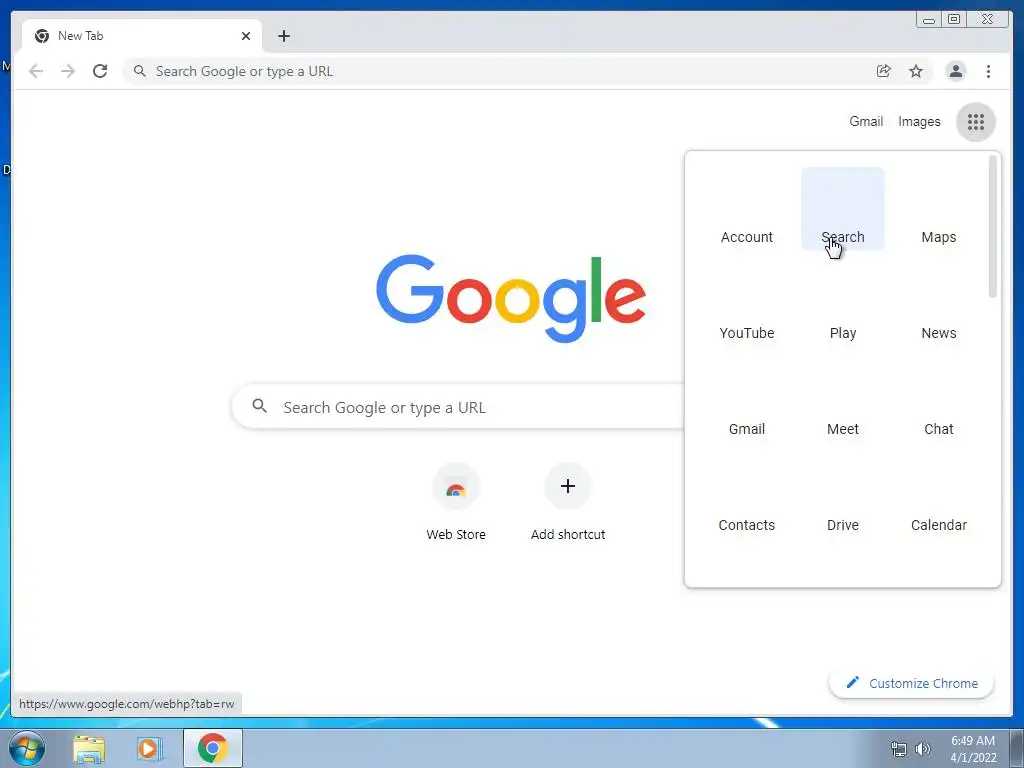
Task: Click the apps panel scrollbar
Action: click(x=993, y=227)
